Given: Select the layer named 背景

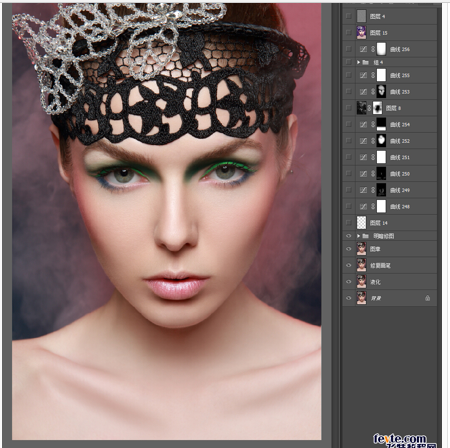Looking at the screenshot, I should pos(390,298).
